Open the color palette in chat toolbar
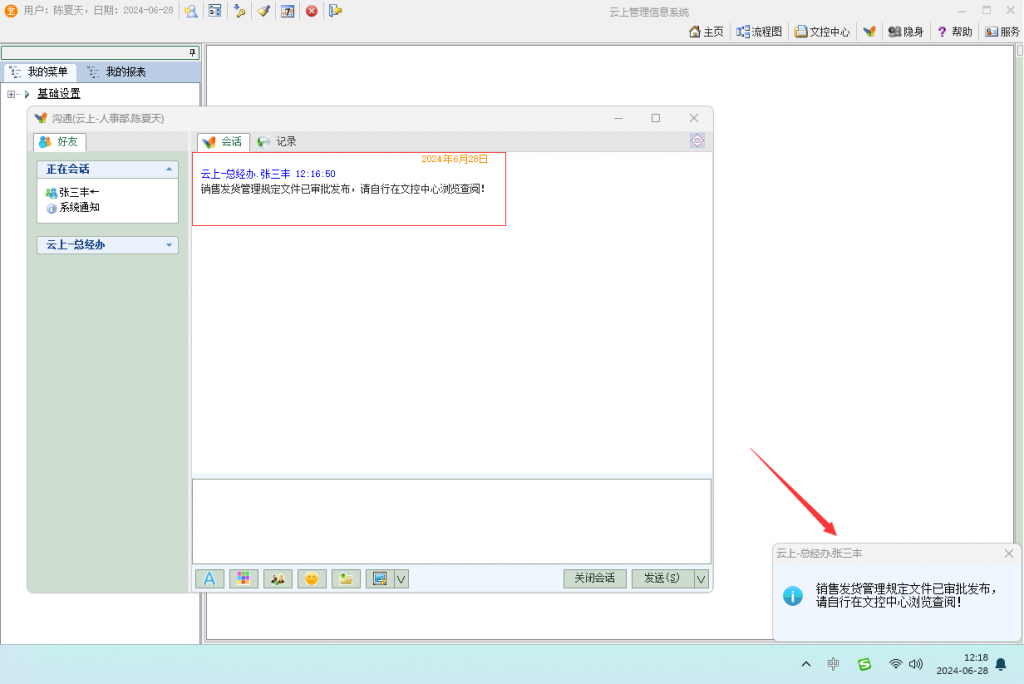Screen dimensions: 1024x684 [x=243, y=579]
